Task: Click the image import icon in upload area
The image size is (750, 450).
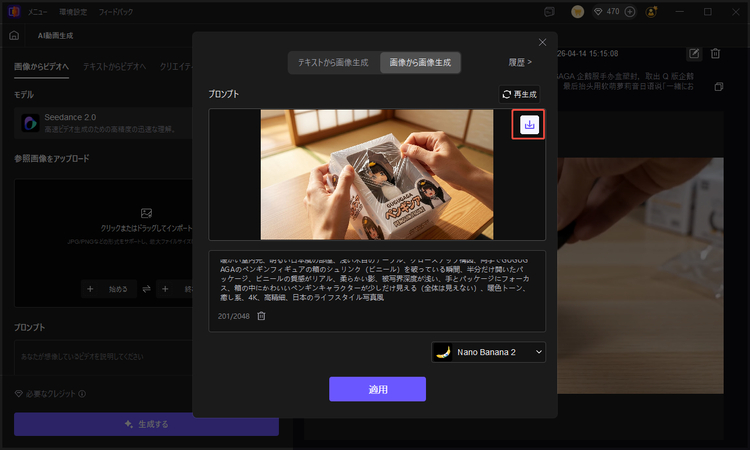Action: (x=146, y=213)
